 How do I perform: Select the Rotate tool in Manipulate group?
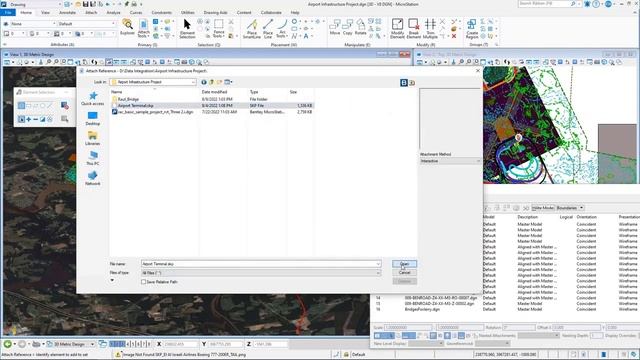pyautogui.click(x=360, y=27)
